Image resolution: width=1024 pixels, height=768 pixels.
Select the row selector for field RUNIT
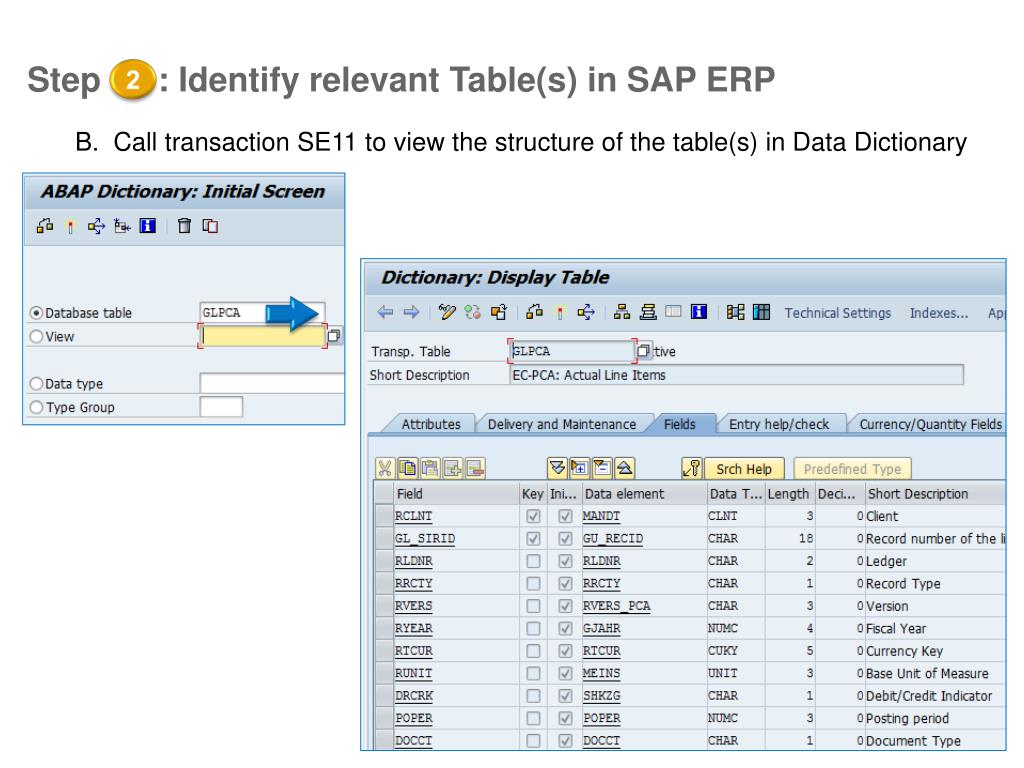point(385,673)
